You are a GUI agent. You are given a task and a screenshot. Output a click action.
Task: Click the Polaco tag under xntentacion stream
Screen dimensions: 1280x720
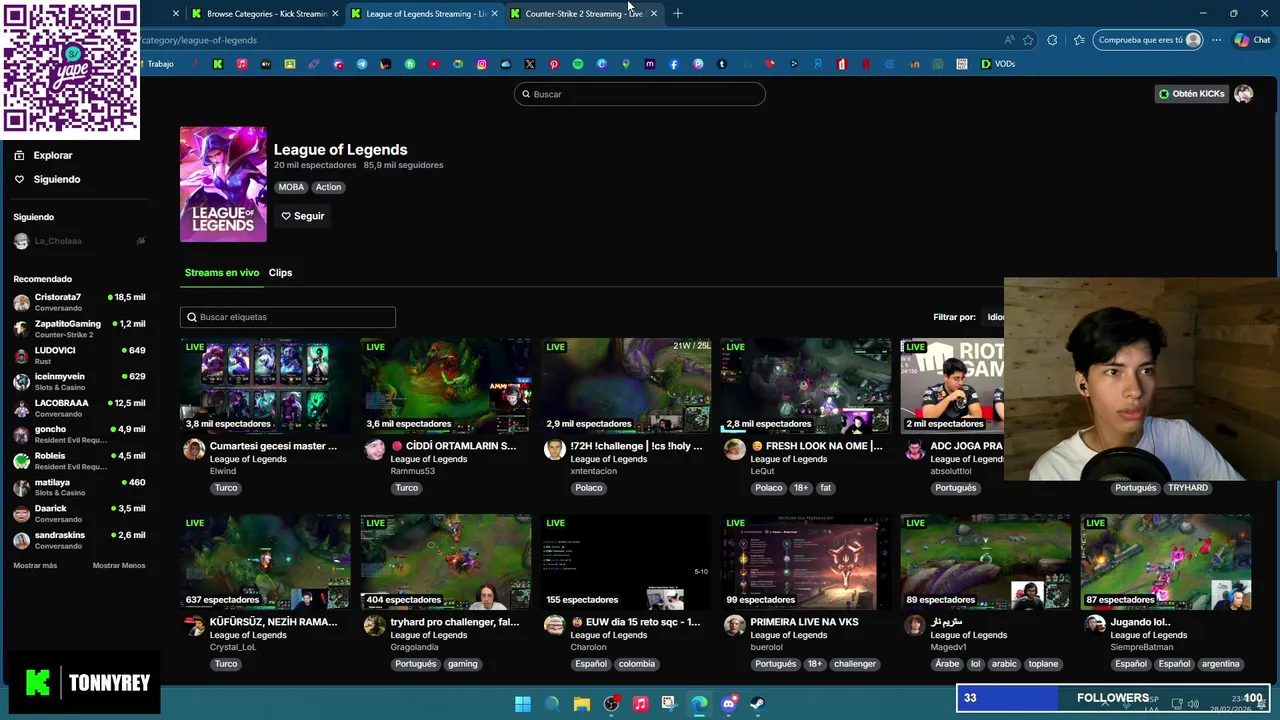(x=588, y=488)
